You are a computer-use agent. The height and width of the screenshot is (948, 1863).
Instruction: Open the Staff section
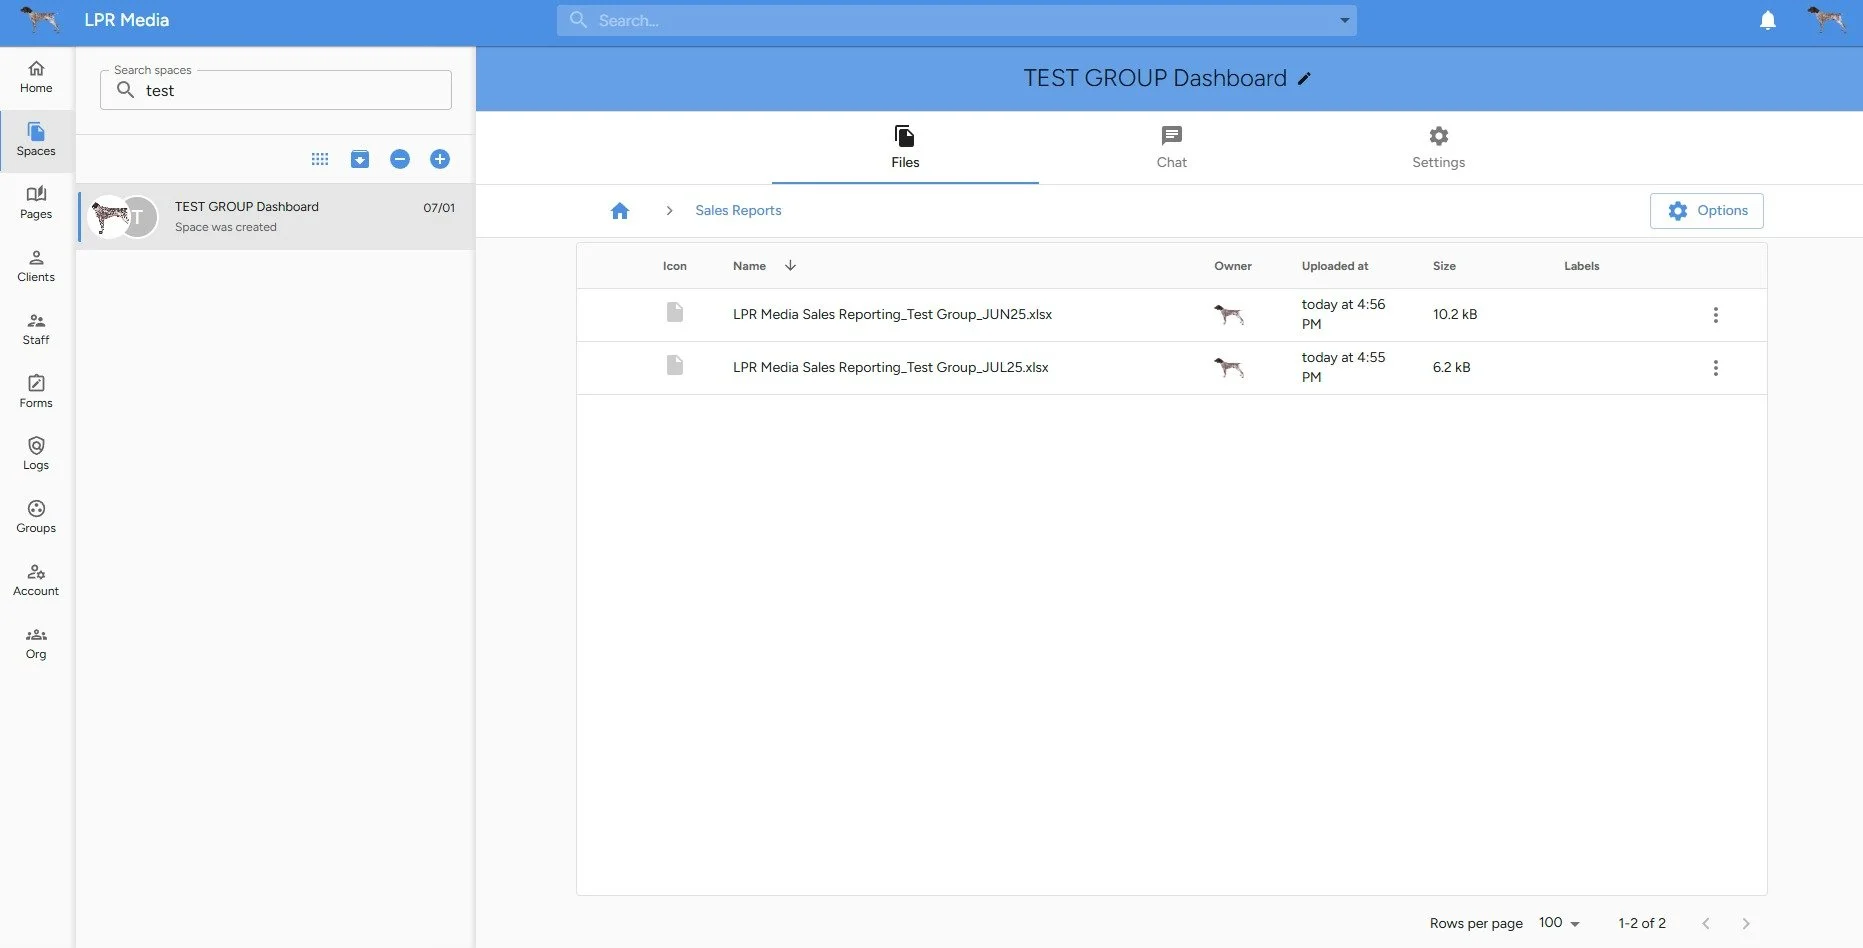point(36,329)
